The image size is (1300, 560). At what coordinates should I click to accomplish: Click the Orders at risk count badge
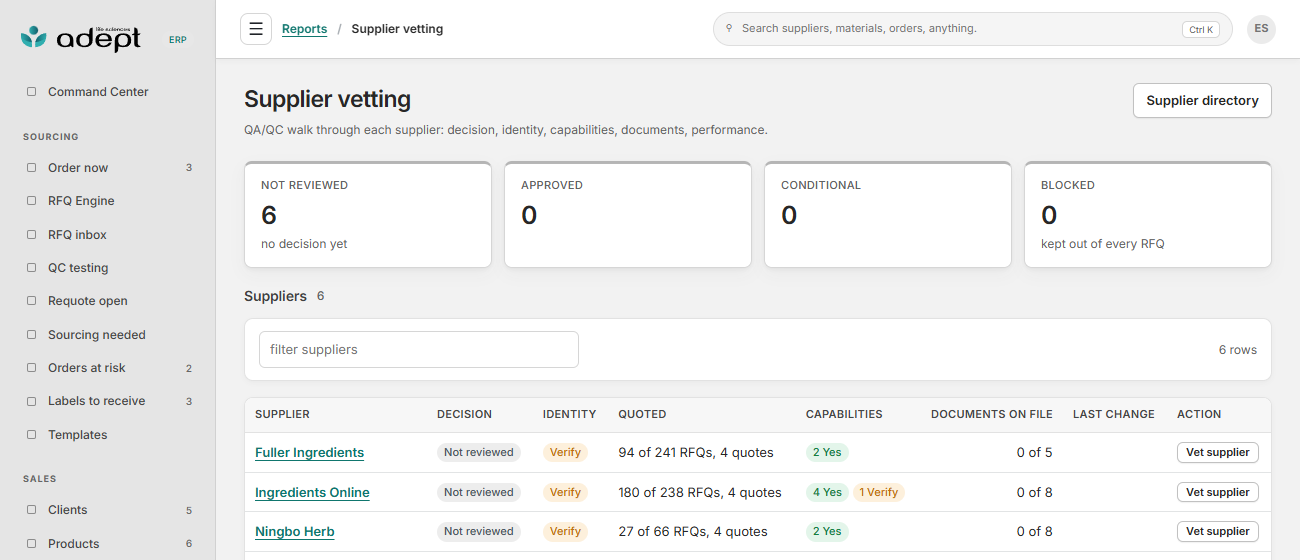pos(189,368)
